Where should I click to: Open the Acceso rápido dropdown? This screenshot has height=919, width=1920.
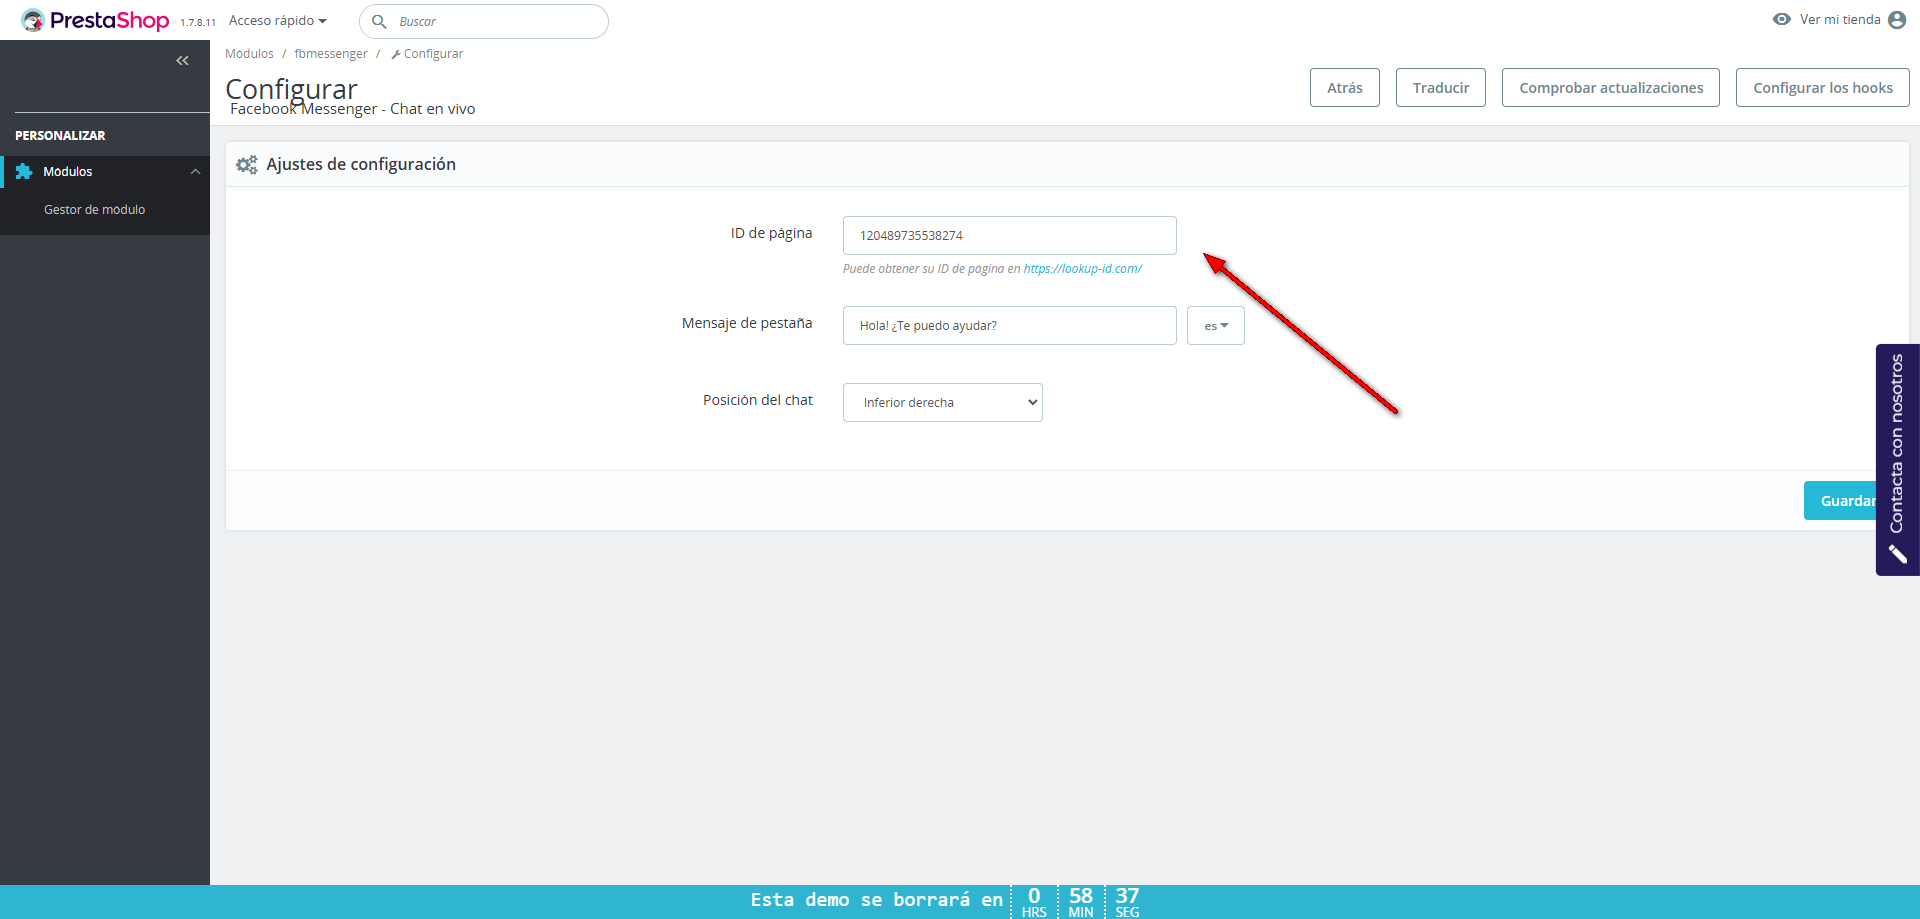tap(278, 21)
